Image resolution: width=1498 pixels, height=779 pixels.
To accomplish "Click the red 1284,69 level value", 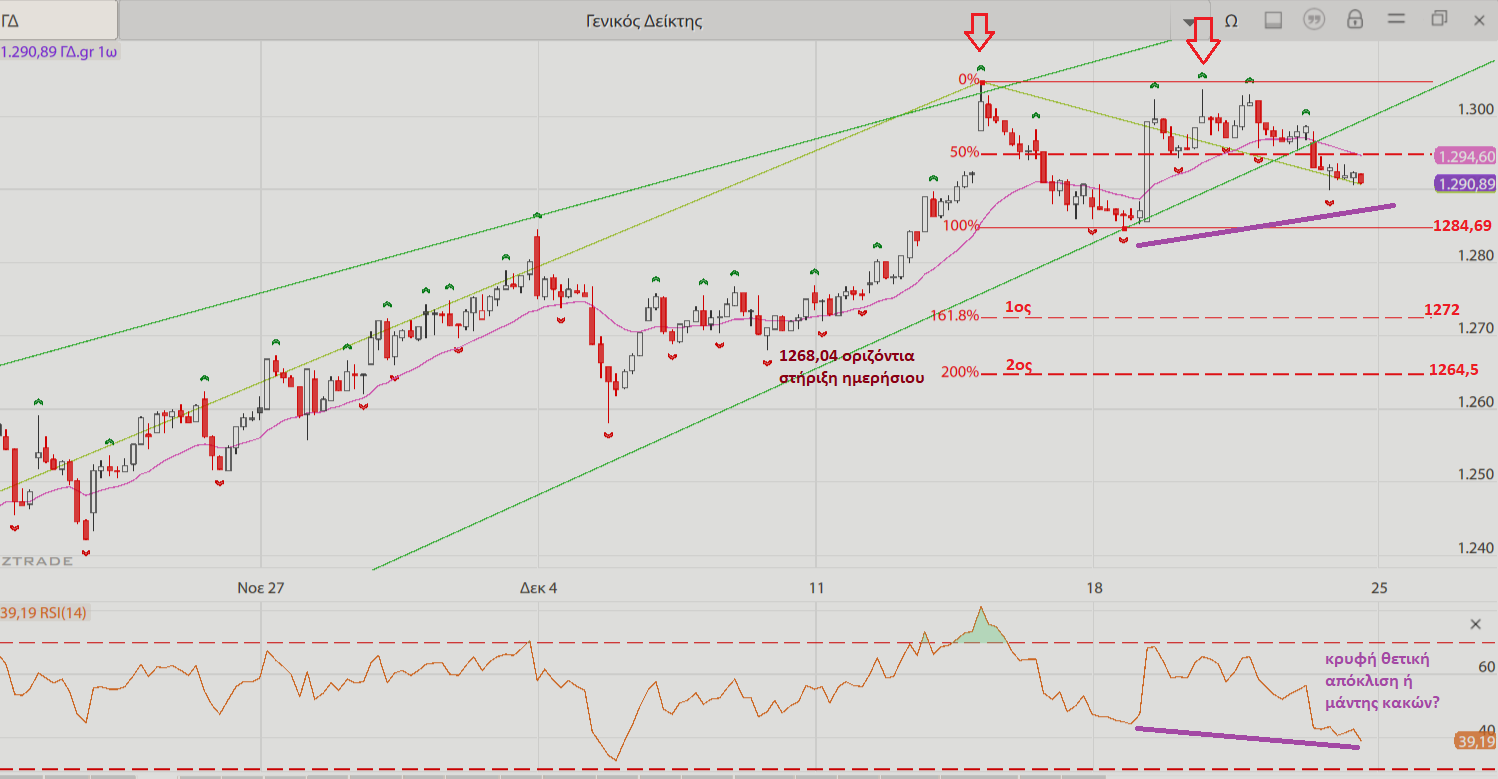I will [x=1461, y=226].
